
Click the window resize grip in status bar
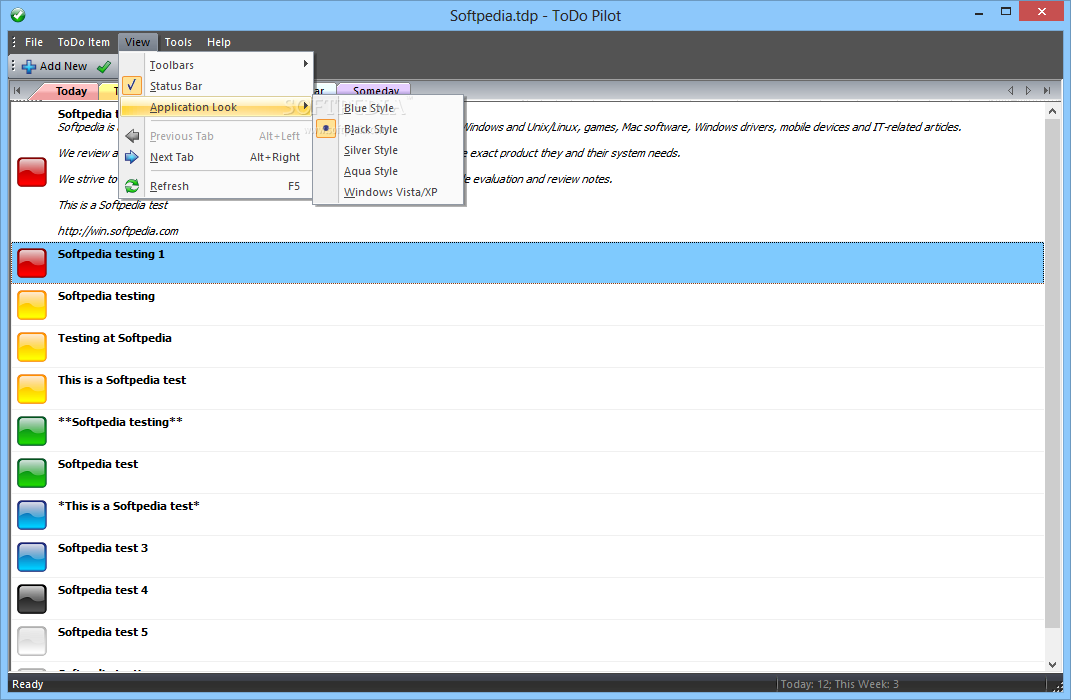[x=1057, y=686]
